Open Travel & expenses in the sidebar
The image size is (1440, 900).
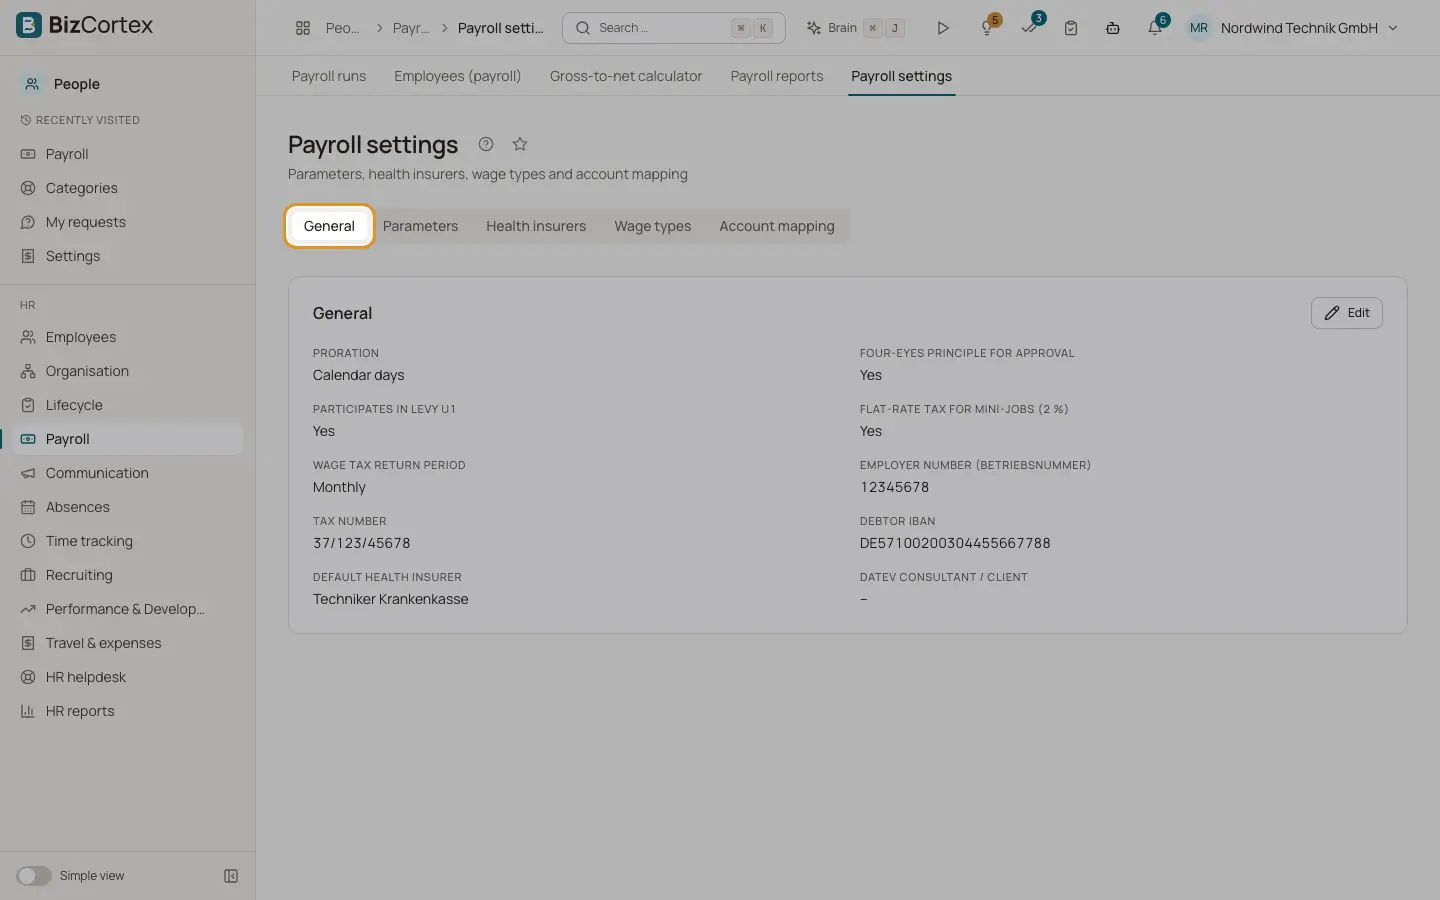click(x=128, y=643)
